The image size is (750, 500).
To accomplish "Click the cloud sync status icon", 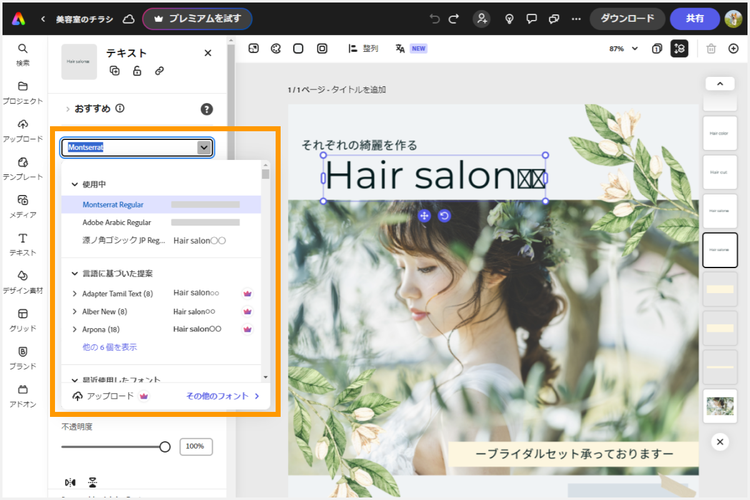I will pyautogui.click(x=129, y=19).
